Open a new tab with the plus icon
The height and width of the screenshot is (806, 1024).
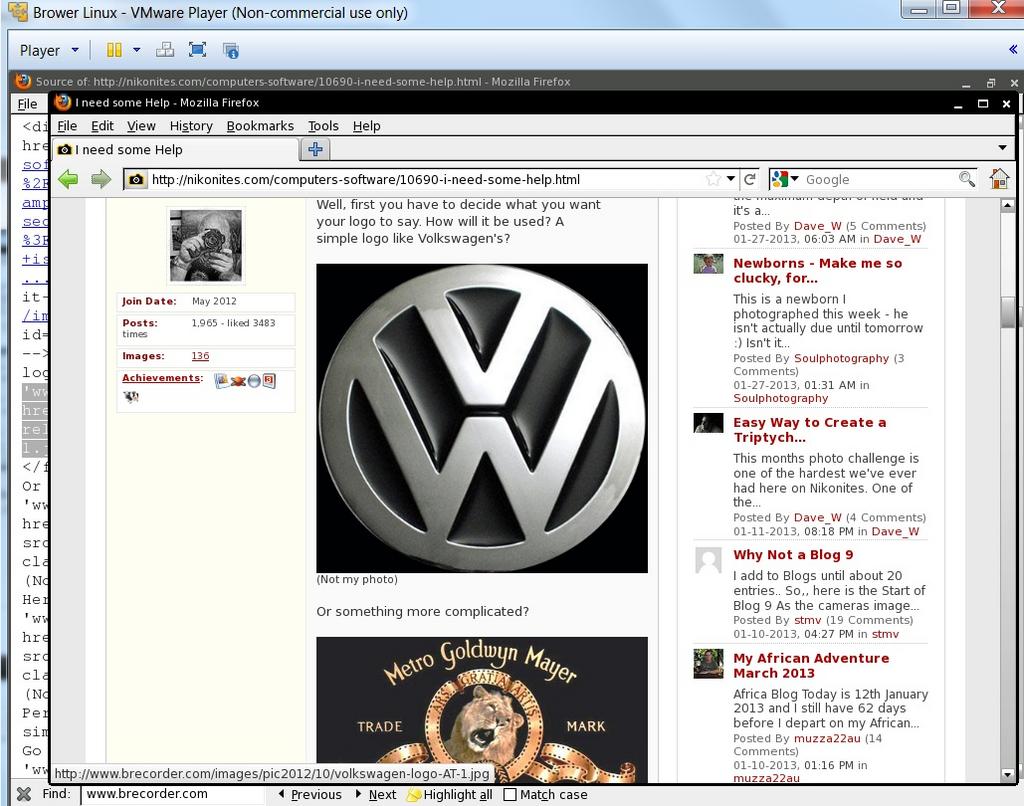point(315,149)
